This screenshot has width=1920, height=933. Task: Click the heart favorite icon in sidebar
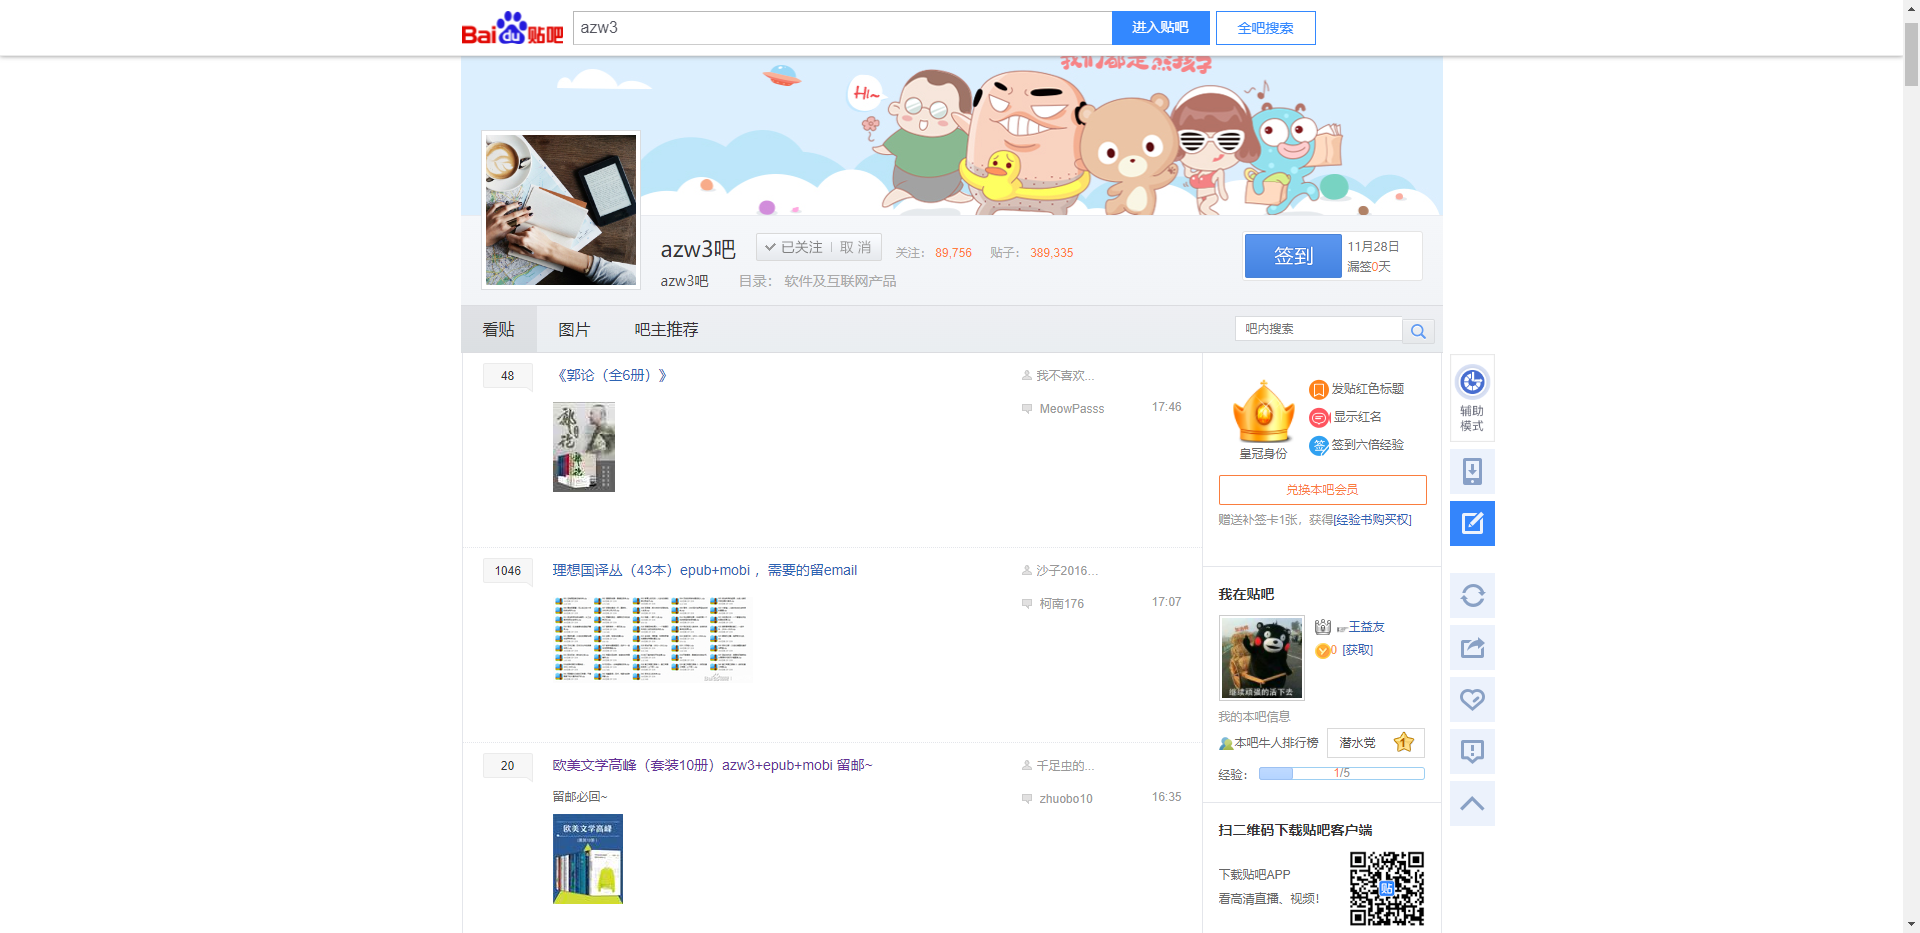click(1471, 699)
